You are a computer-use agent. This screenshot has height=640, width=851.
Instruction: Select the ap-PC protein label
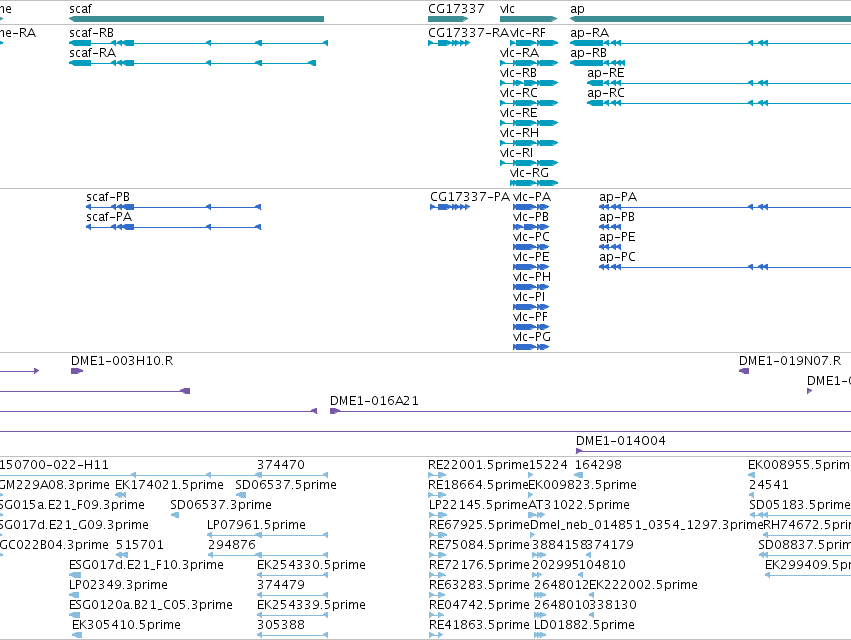click(x=618, y=257)
